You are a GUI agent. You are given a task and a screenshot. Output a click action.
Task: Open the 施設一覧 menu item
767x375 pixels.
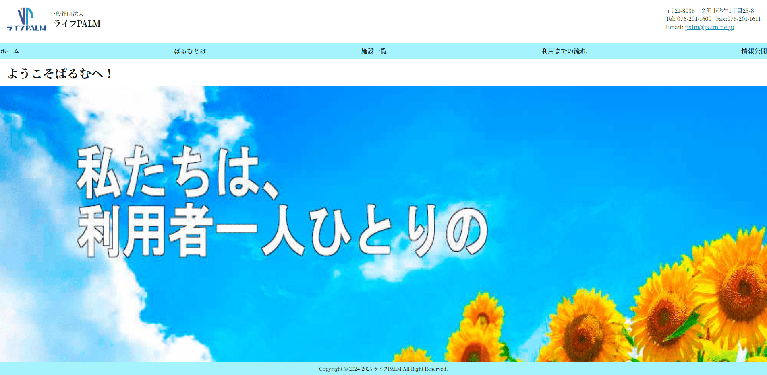pos(373,51)
